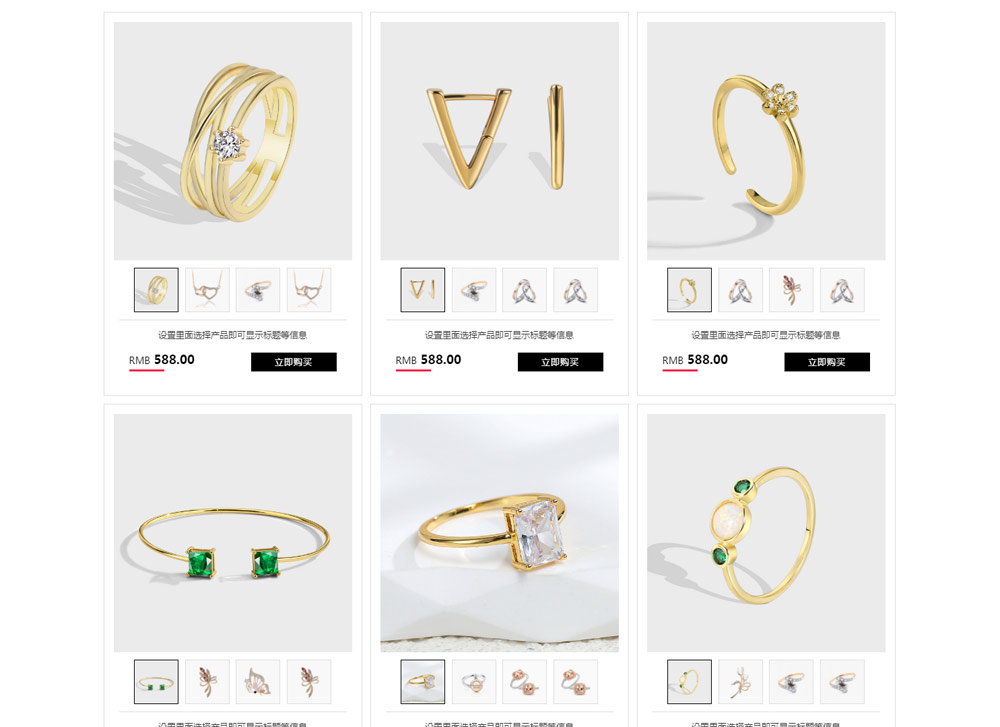Screen dimensions: 1000x727
Task: Select the small V earrings thumbnail
Action: tap(423, 290)
